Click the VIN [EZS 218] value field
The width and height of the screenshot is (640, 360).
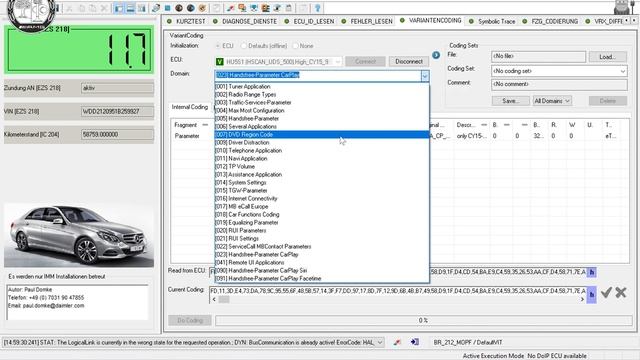(x=117, y=111)
